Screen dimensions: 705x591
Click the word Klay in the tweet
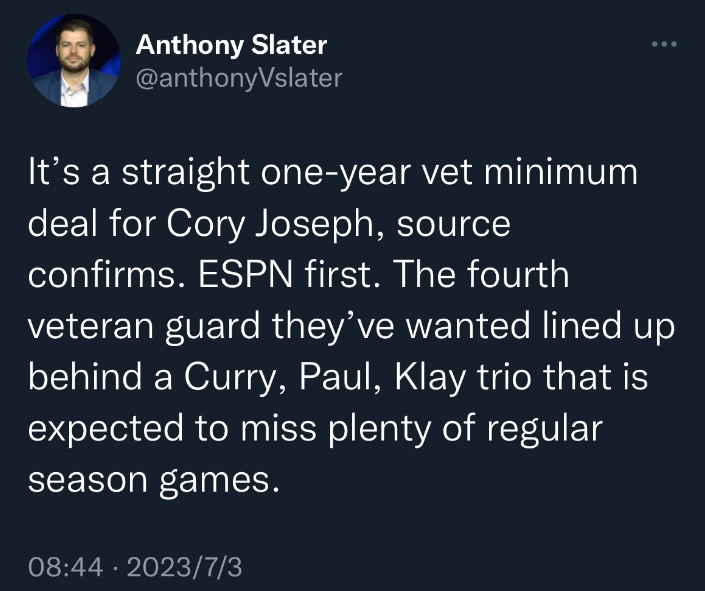(x=431, y=378)
